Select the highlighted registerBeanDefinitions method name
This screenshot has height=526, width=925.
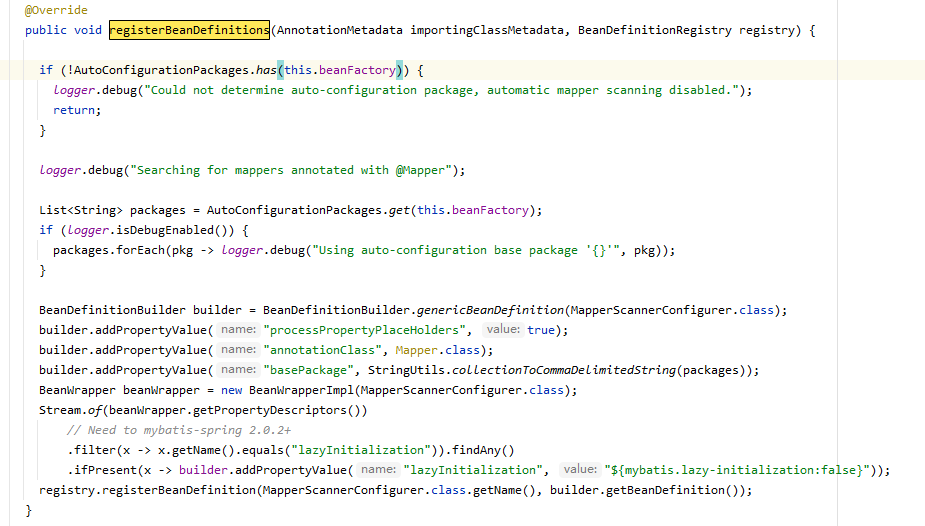189,30
